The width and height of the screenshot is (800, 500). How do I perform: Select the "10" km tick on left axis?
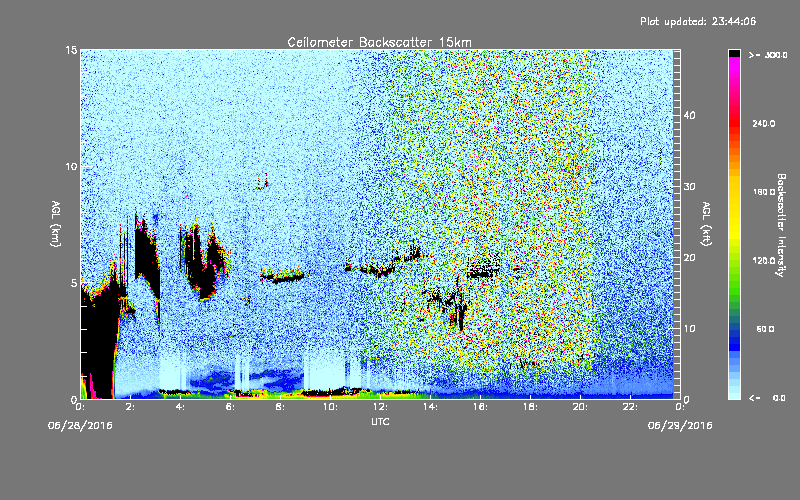click(x=71, y=166)
